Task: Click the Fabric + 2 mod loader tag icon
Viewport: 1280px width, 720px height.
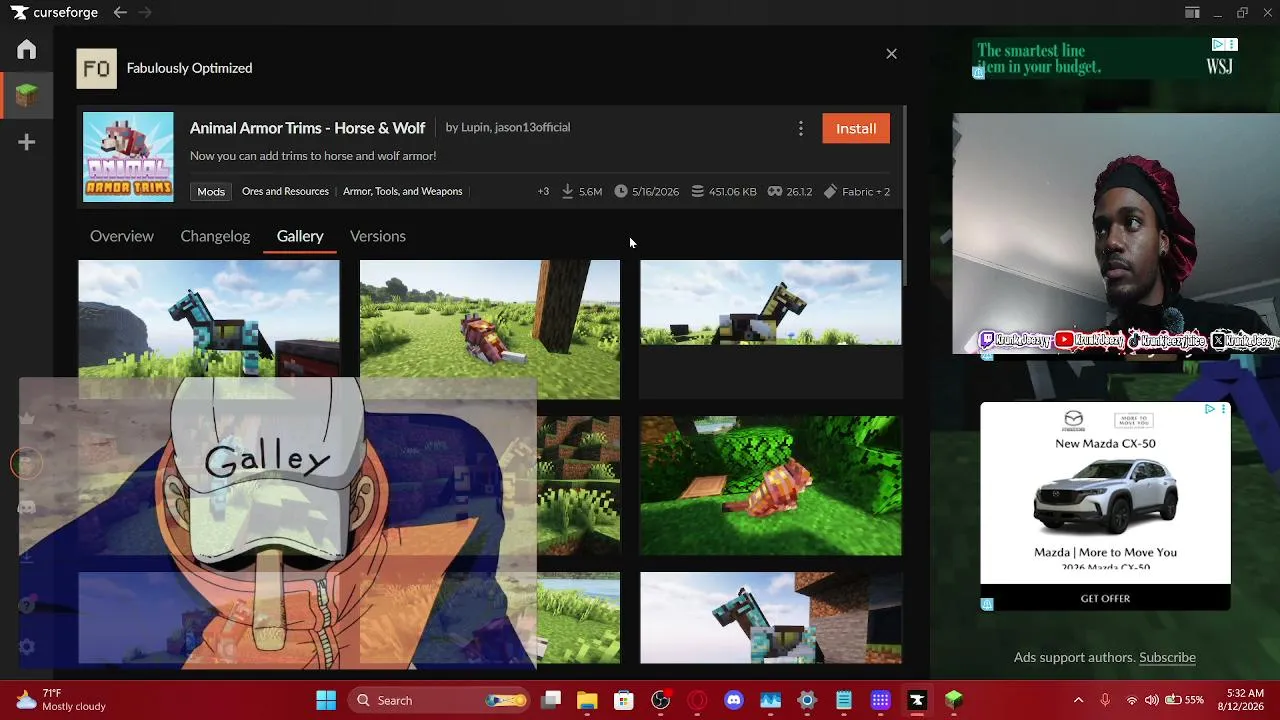Action: pos(830,191)
